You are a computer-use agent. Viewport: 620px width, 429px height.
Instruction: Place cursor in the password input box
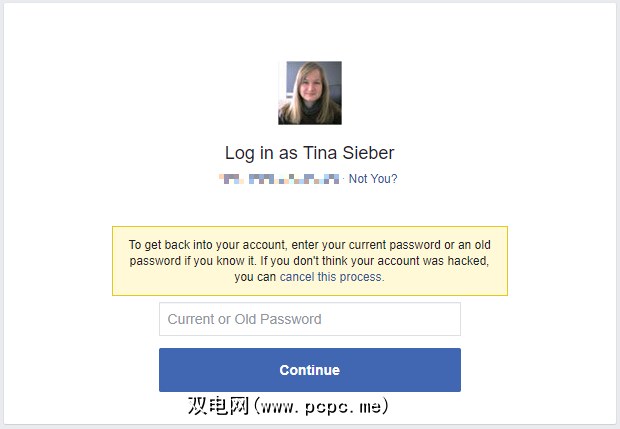click(x=309, y=319)
